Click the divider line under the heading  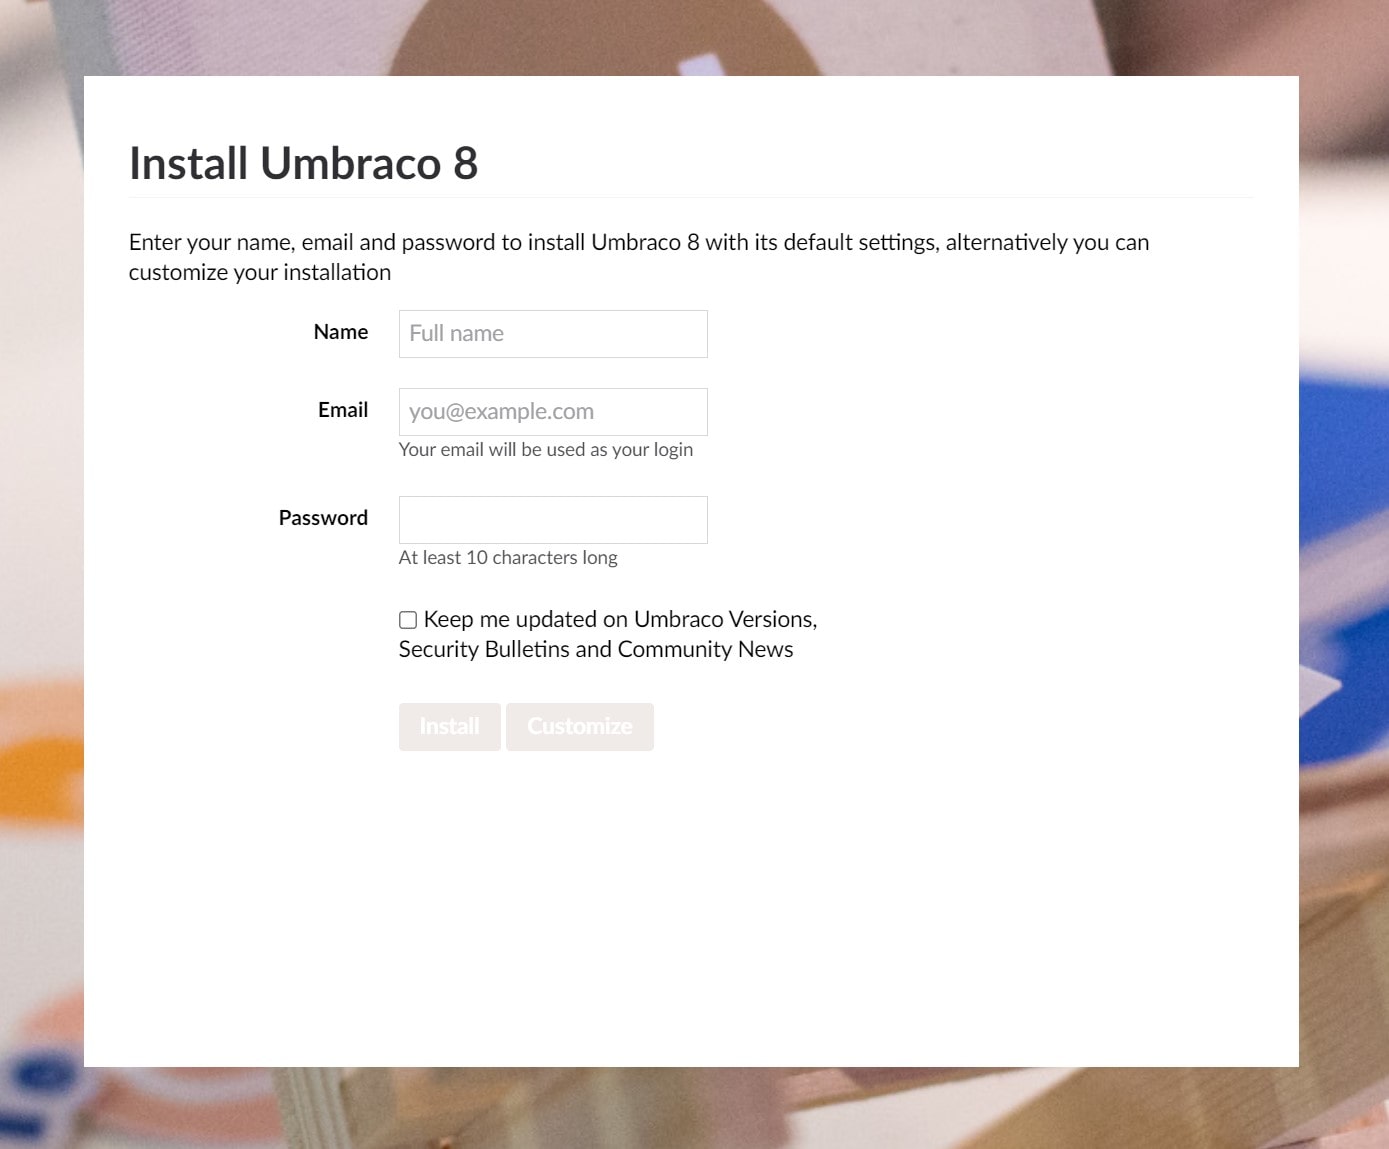tap(690, 196)
